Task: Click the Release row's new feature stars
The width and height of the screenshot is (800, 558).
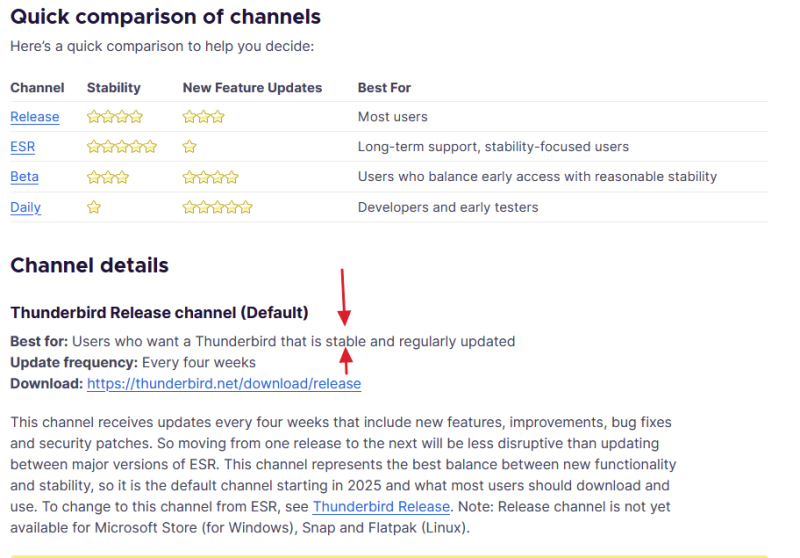Action: 203,117
